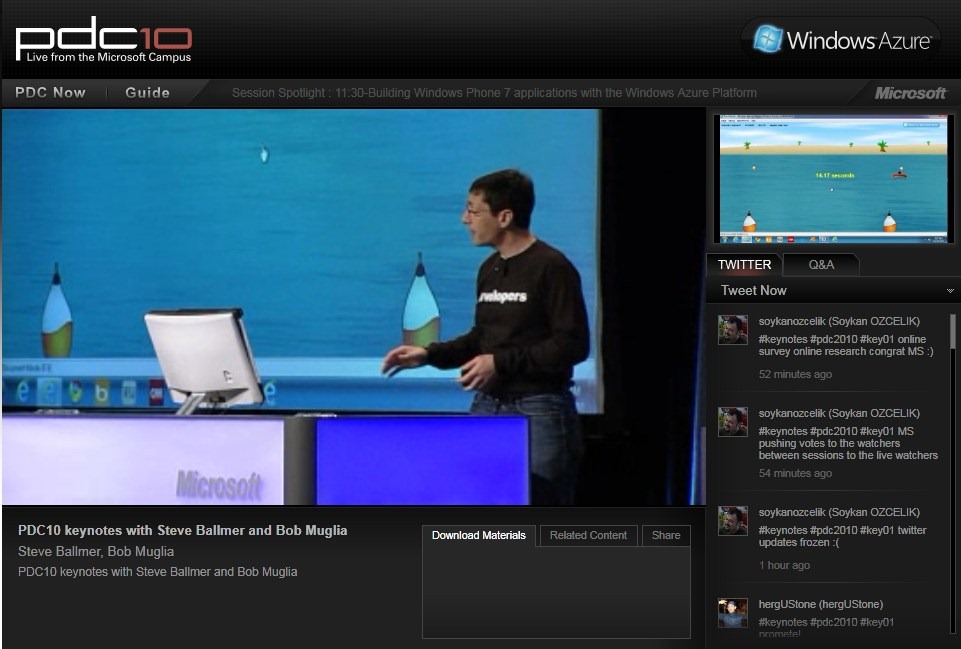Click the PDC10 logo

click(103, 40)
